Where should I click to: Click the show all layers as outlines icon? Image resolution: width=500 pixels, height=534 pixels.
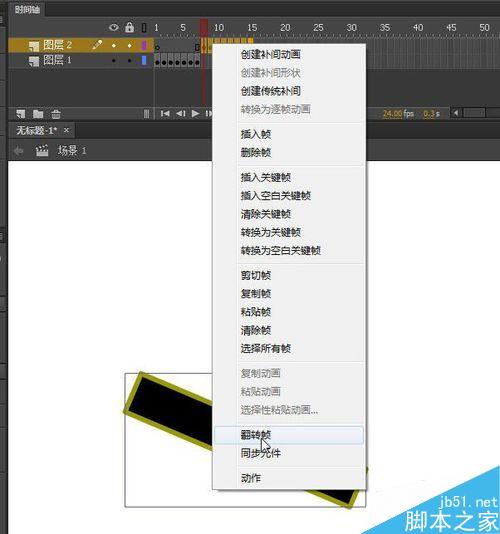point(144,27)
